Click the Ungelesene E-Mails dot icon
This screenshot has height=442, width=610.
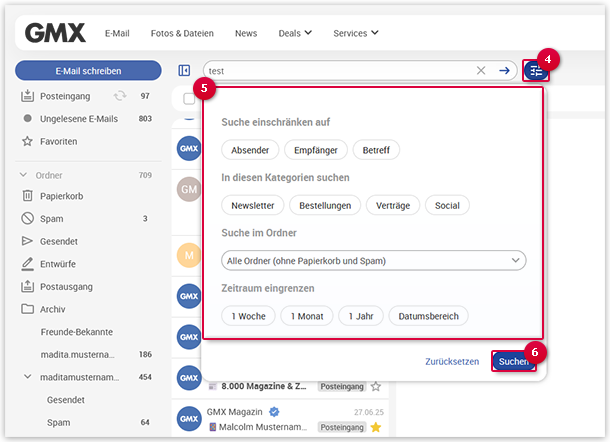click(27, 118)
